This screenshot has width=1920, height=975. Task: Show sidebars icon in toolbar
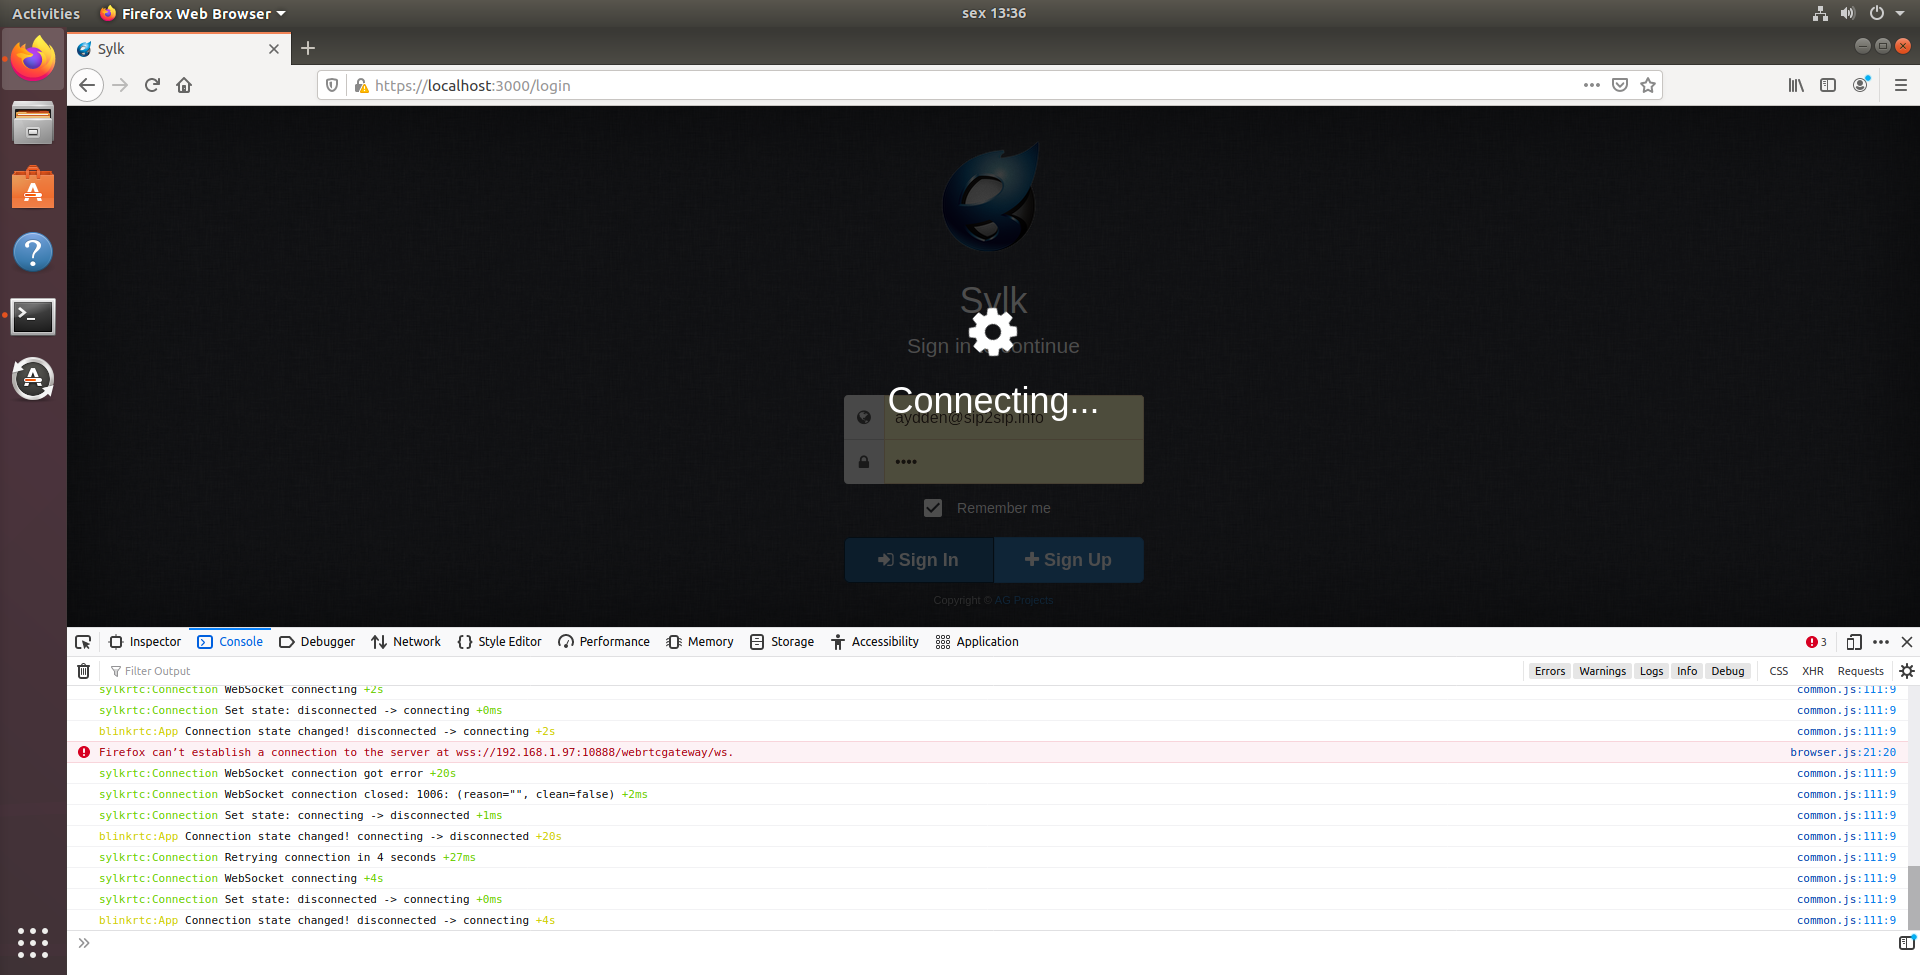click(x=1828, y=85)
